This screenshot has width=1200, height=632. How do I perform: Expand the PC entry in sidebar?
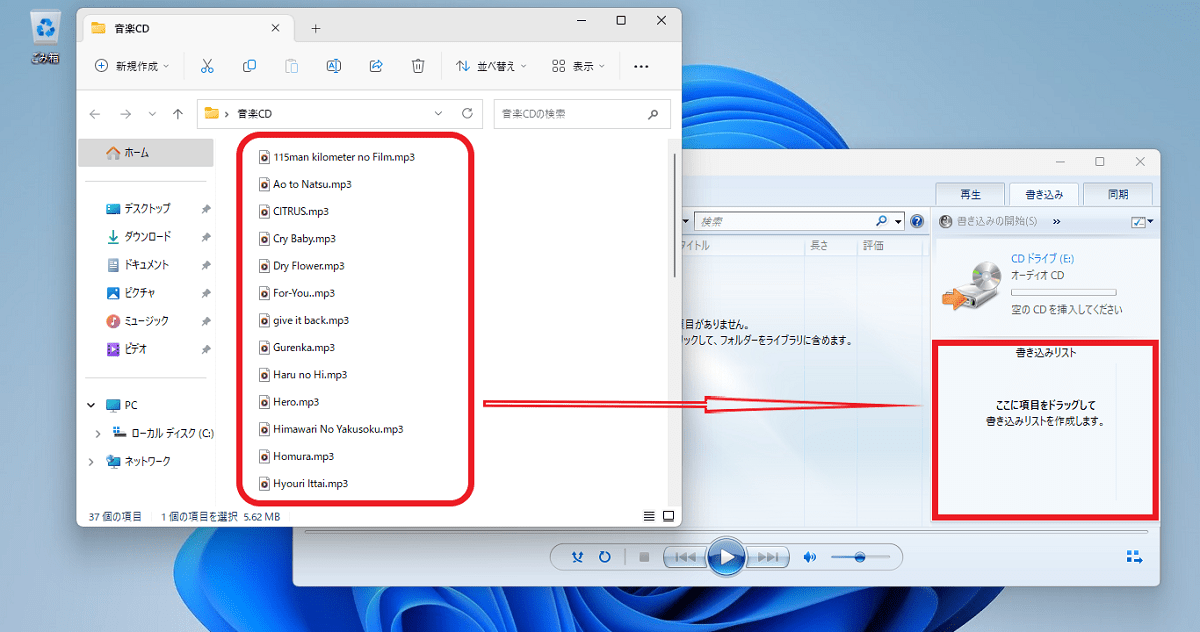tap(91, 404)
